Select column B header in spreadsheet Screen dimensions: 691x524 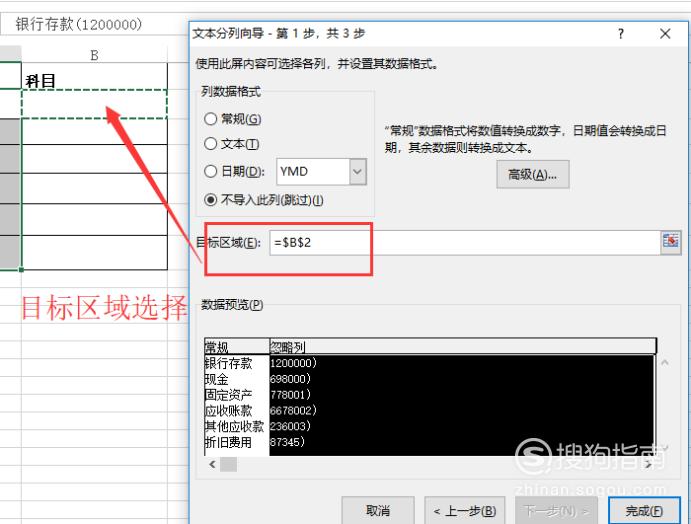[94, 55]
